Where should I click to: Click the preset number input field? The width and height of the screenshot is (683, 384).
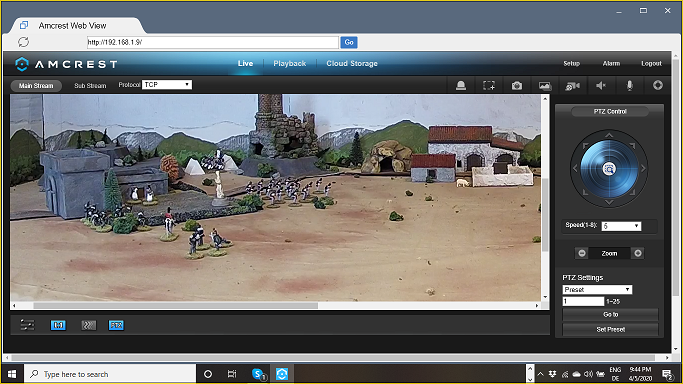[583, 301]
